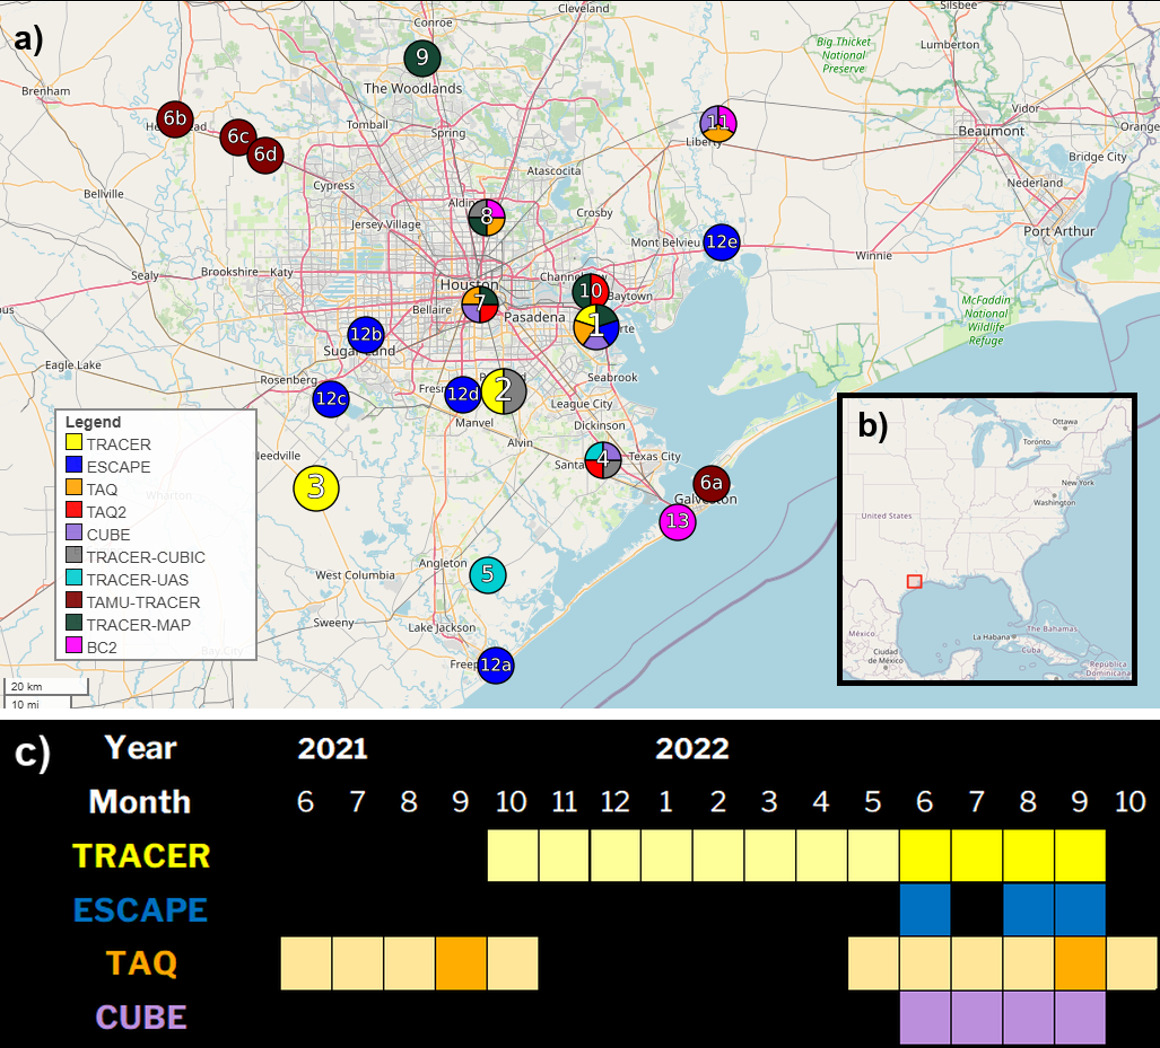Select the maroon marker labeled 6b

175,120
